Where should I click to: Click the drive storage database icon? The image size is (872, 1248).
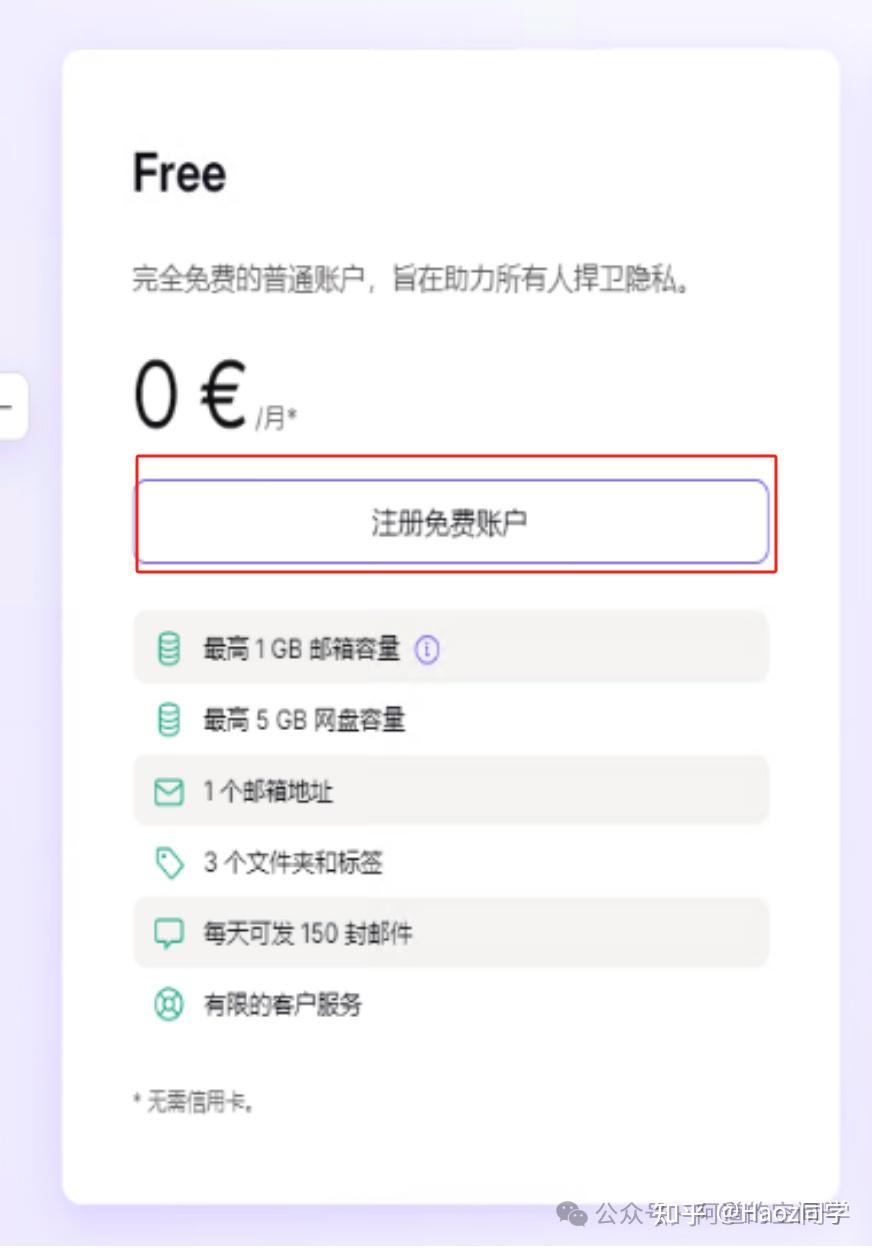pyautogui.click(x=169, y=720)
